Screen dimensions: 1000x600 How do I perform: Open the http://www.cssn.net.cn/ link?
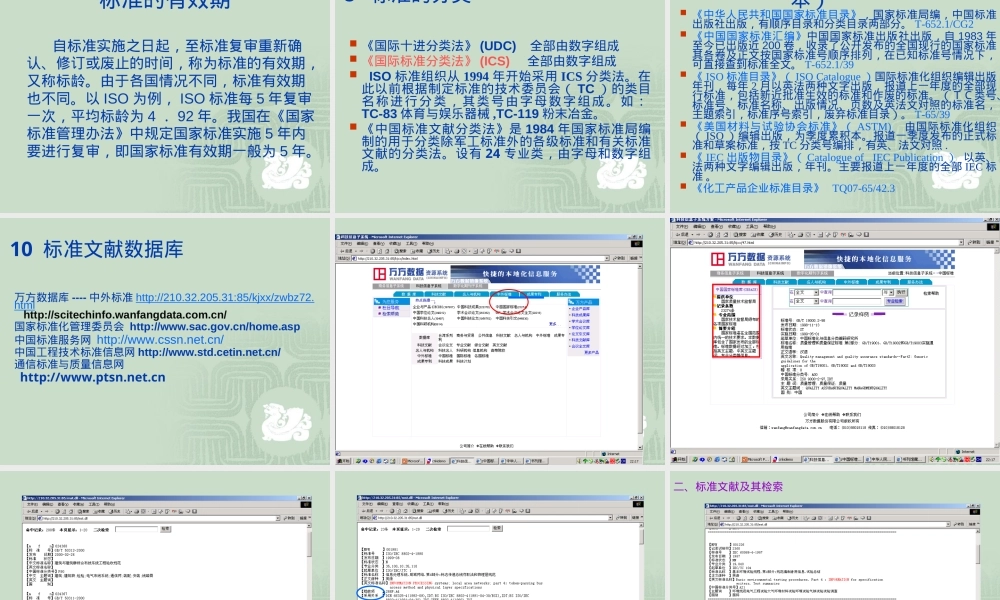tap(160, 340)
